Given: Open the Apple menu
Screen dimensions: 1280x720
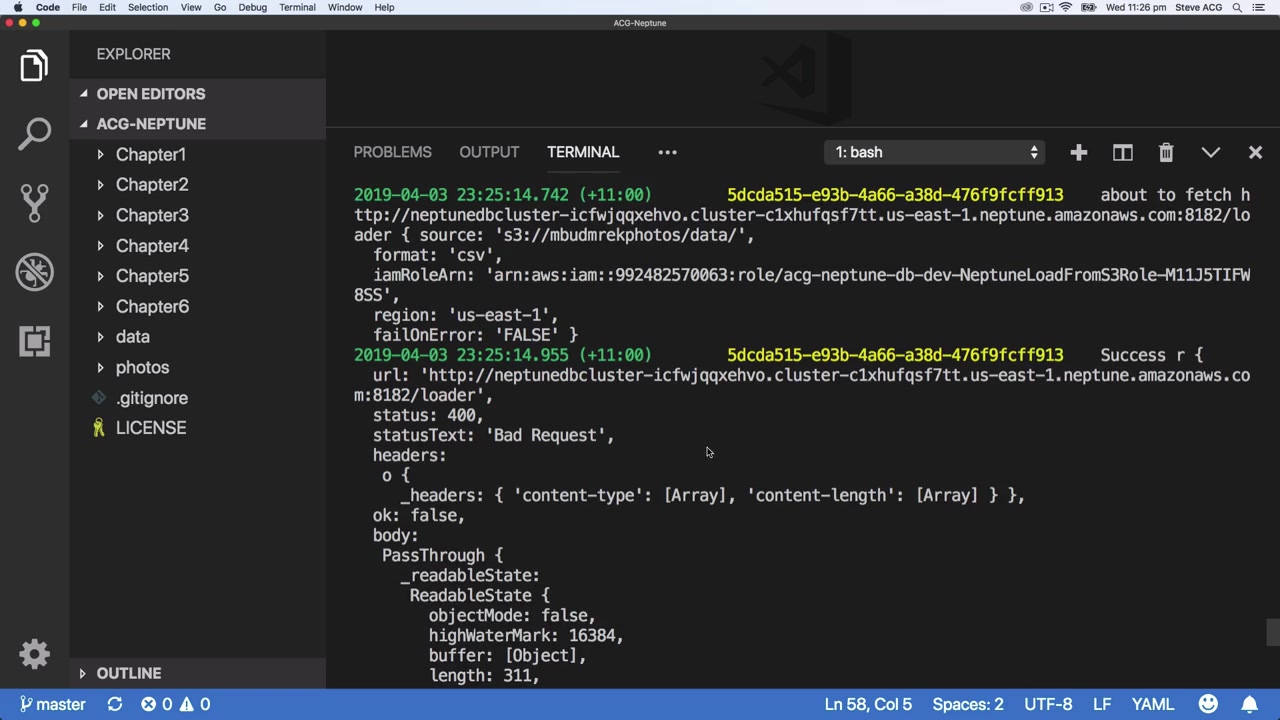Looking at the screenshot, I should pyautogui.click(x=17, y=7).
